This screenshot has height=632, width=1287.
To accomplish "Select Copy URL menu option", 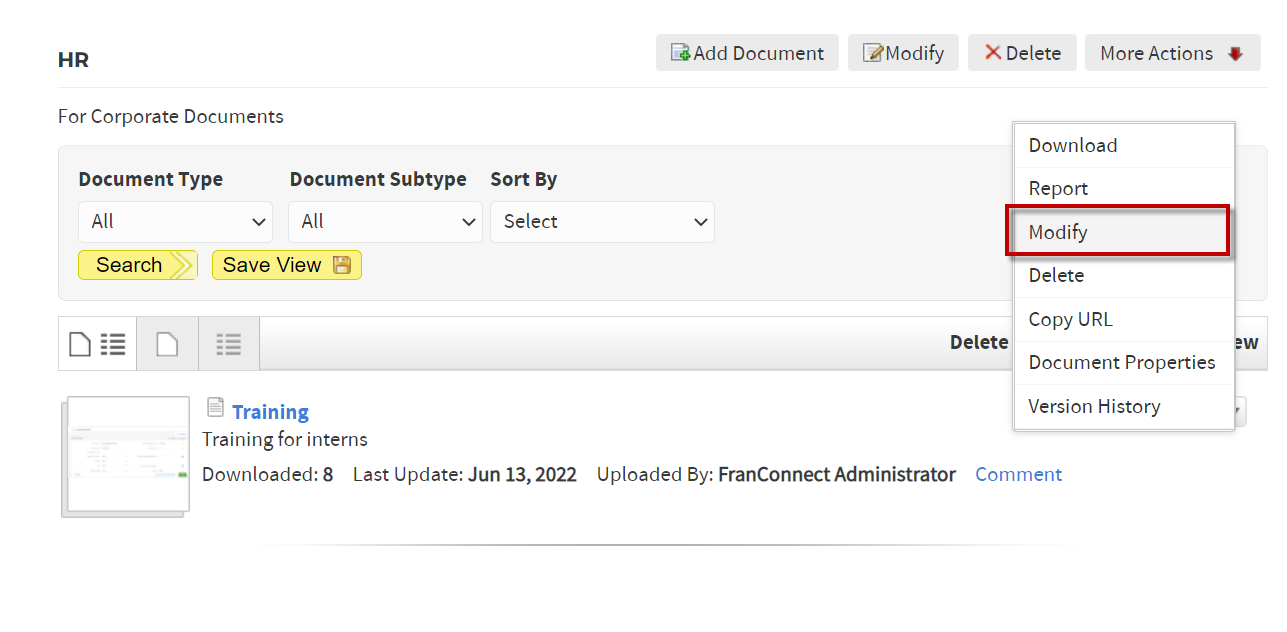I will 1124,319.
